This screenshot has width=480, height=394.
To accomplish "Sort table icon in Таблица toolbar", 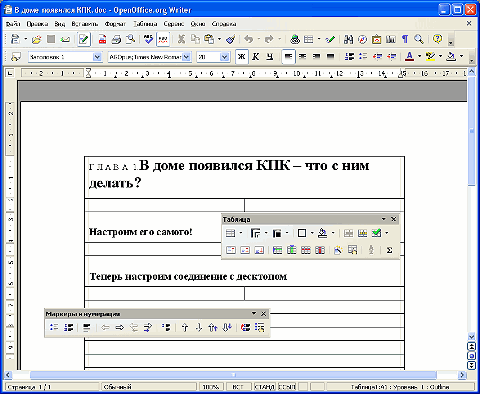I will point(371,250).
